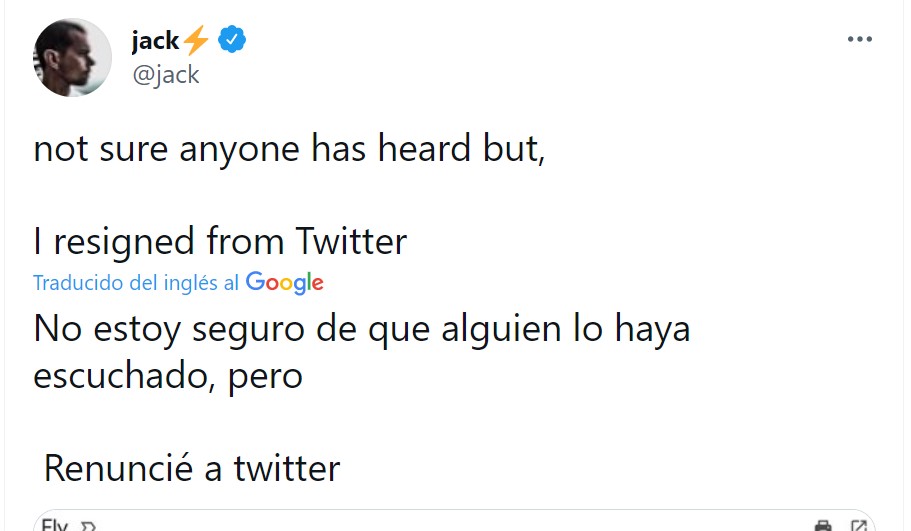Click the printer icon in the embedded card

[x=823, y=525]
